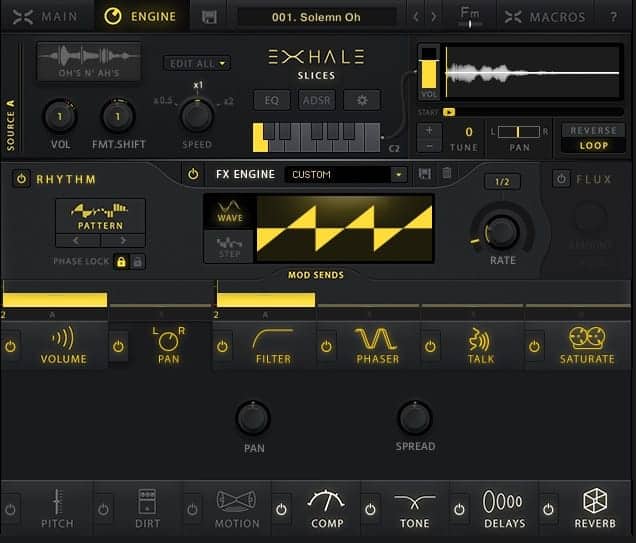The image size is (637, 543).
Task: Open the rhythm PATTERN selector
Action: (100, 216)
